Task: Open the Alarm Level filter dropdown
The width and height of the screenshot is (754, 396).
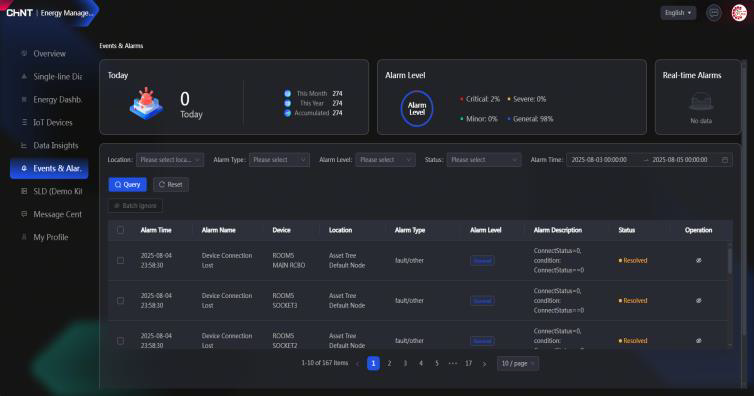Action: [x=385, y=160]
